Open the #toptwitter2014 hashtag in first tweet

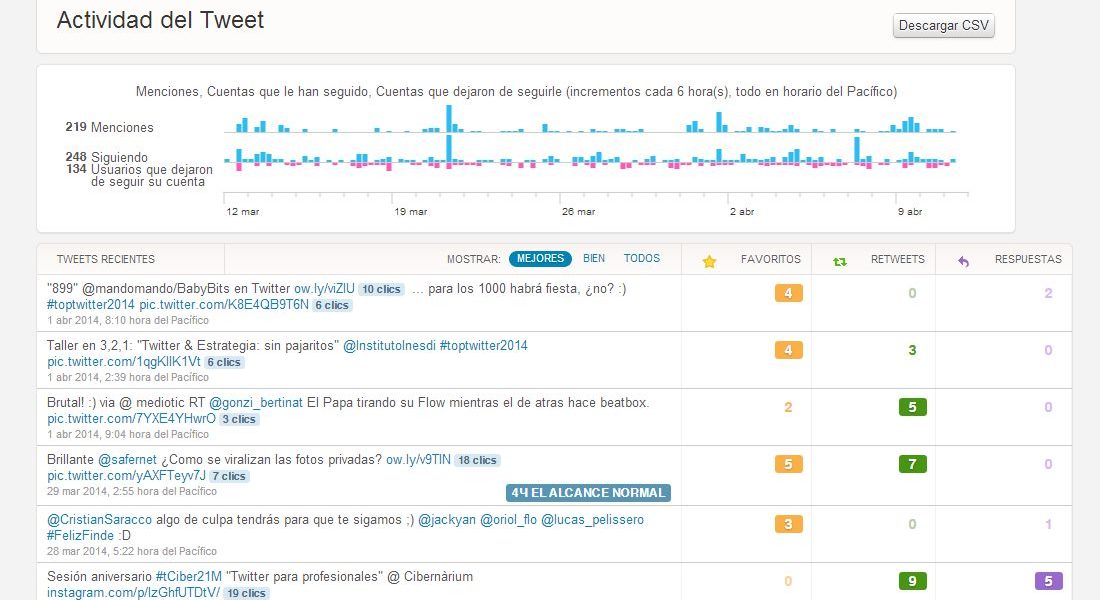[90, 305]
